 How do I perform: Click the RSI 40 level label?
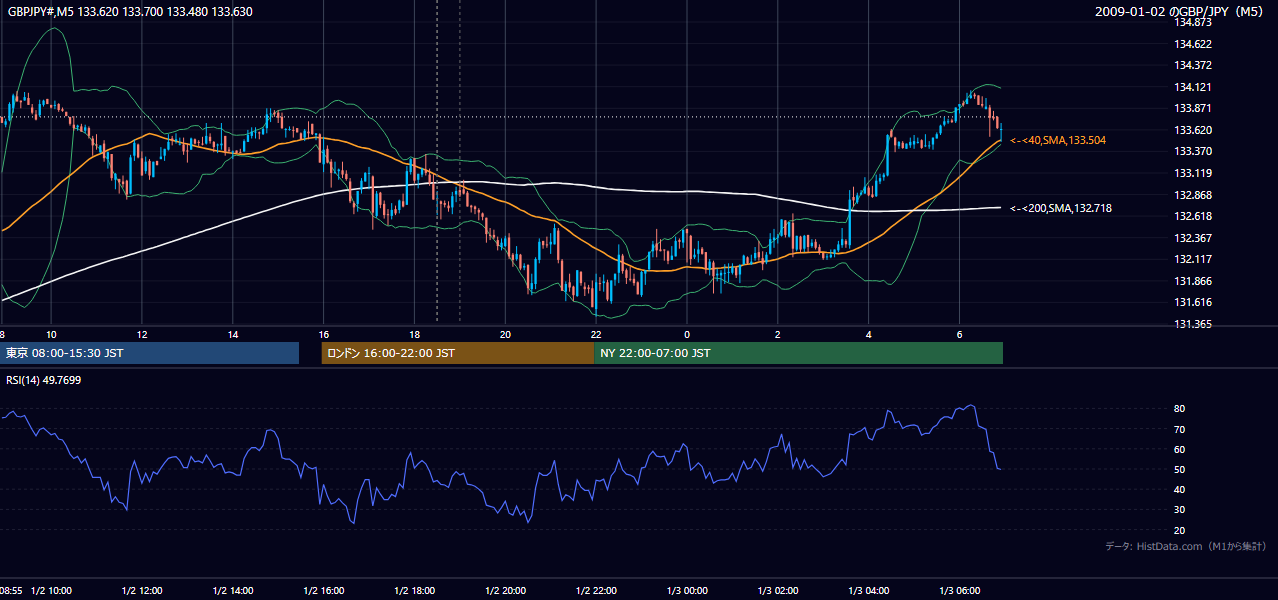click(x=1180, y=489)
